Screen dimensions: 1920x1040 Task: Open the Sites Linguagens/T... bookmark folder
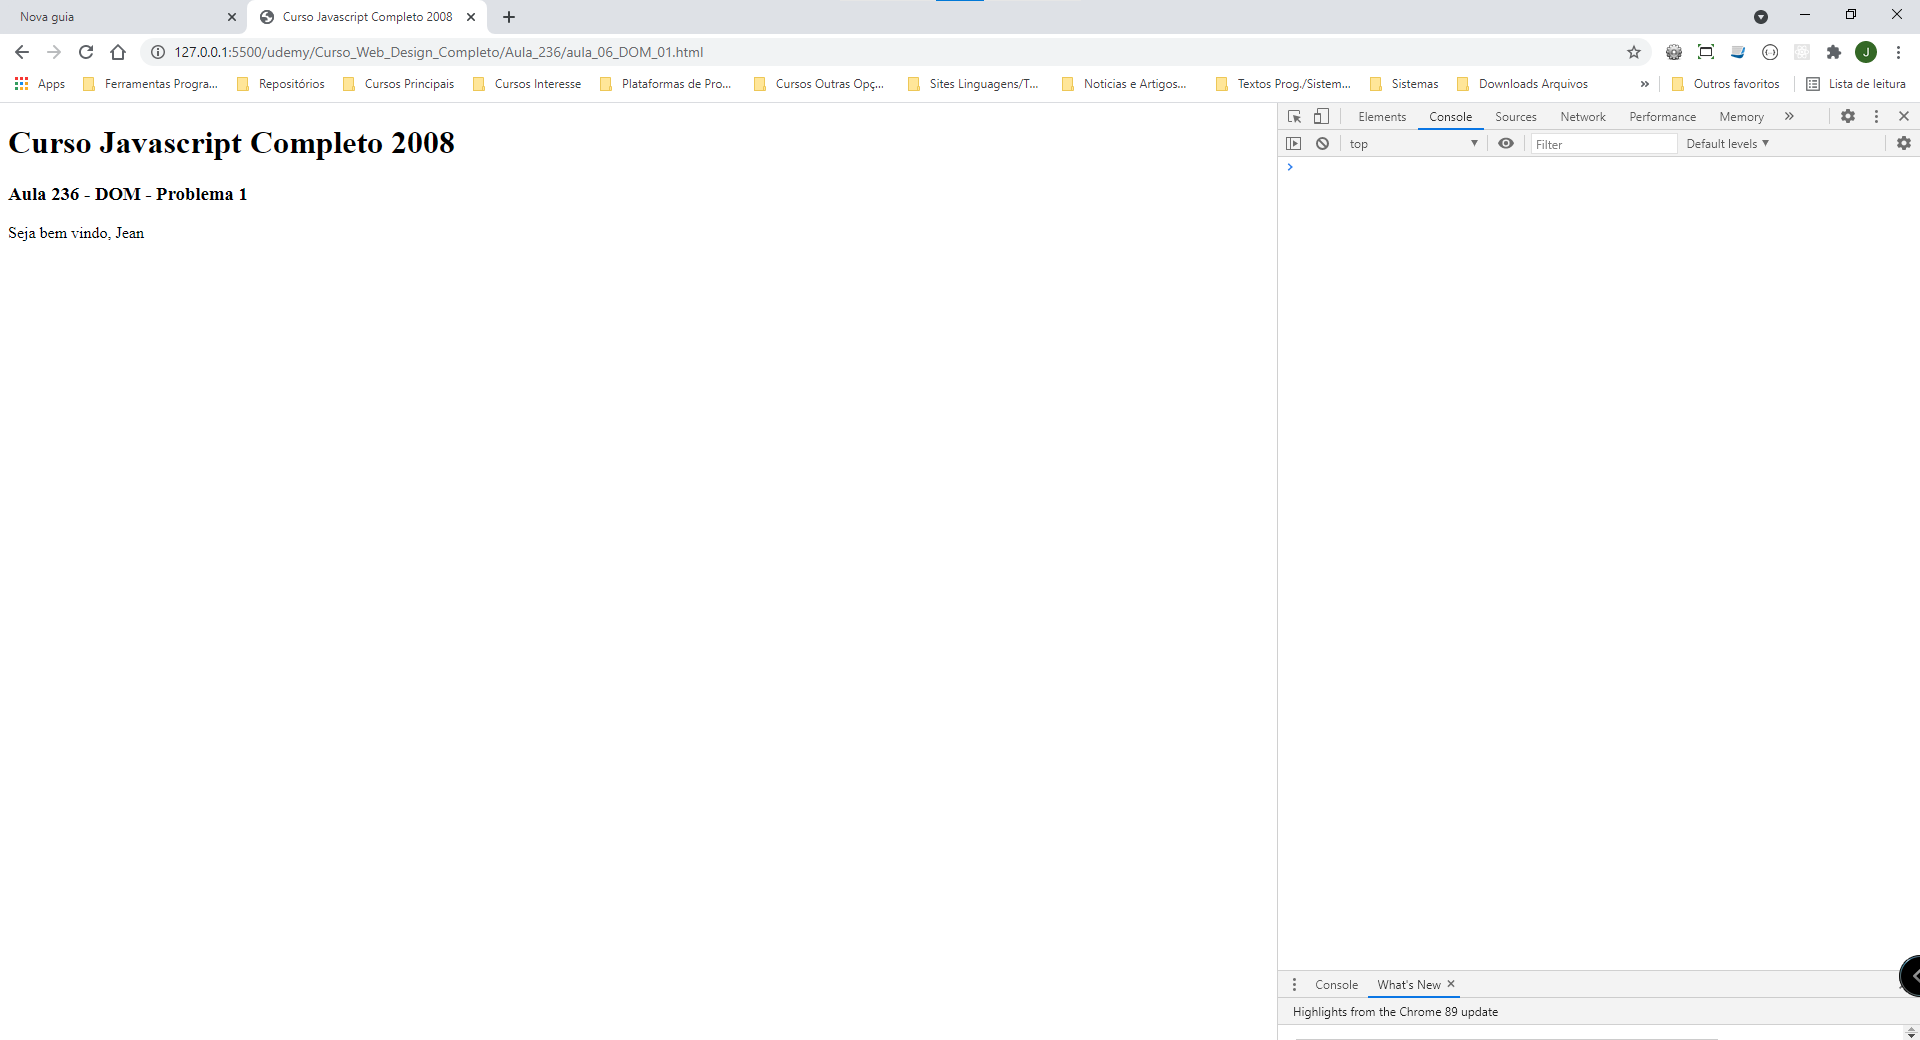tap(973, 84)
